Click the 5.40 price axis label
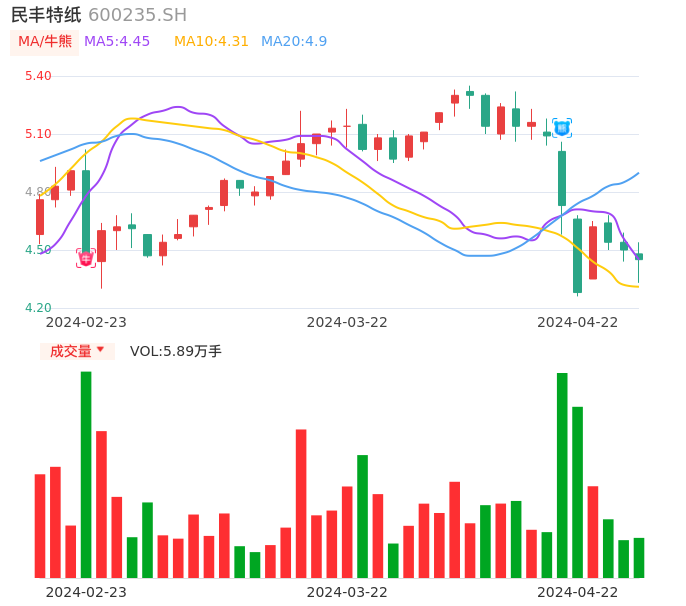 tap(38, 76)
